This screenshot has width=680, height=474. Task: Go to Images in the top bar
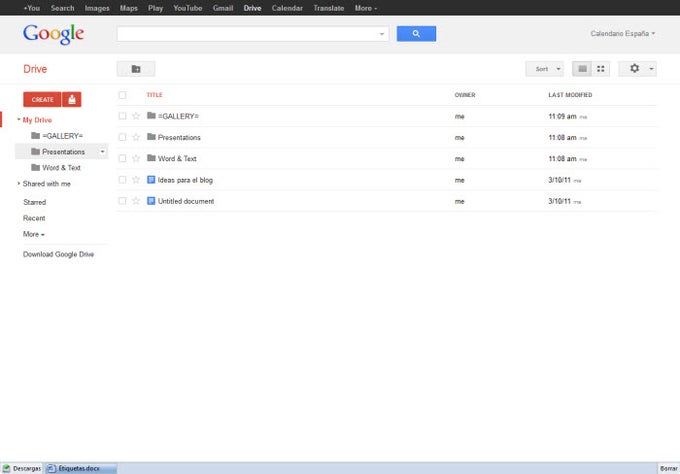point(97,8)
